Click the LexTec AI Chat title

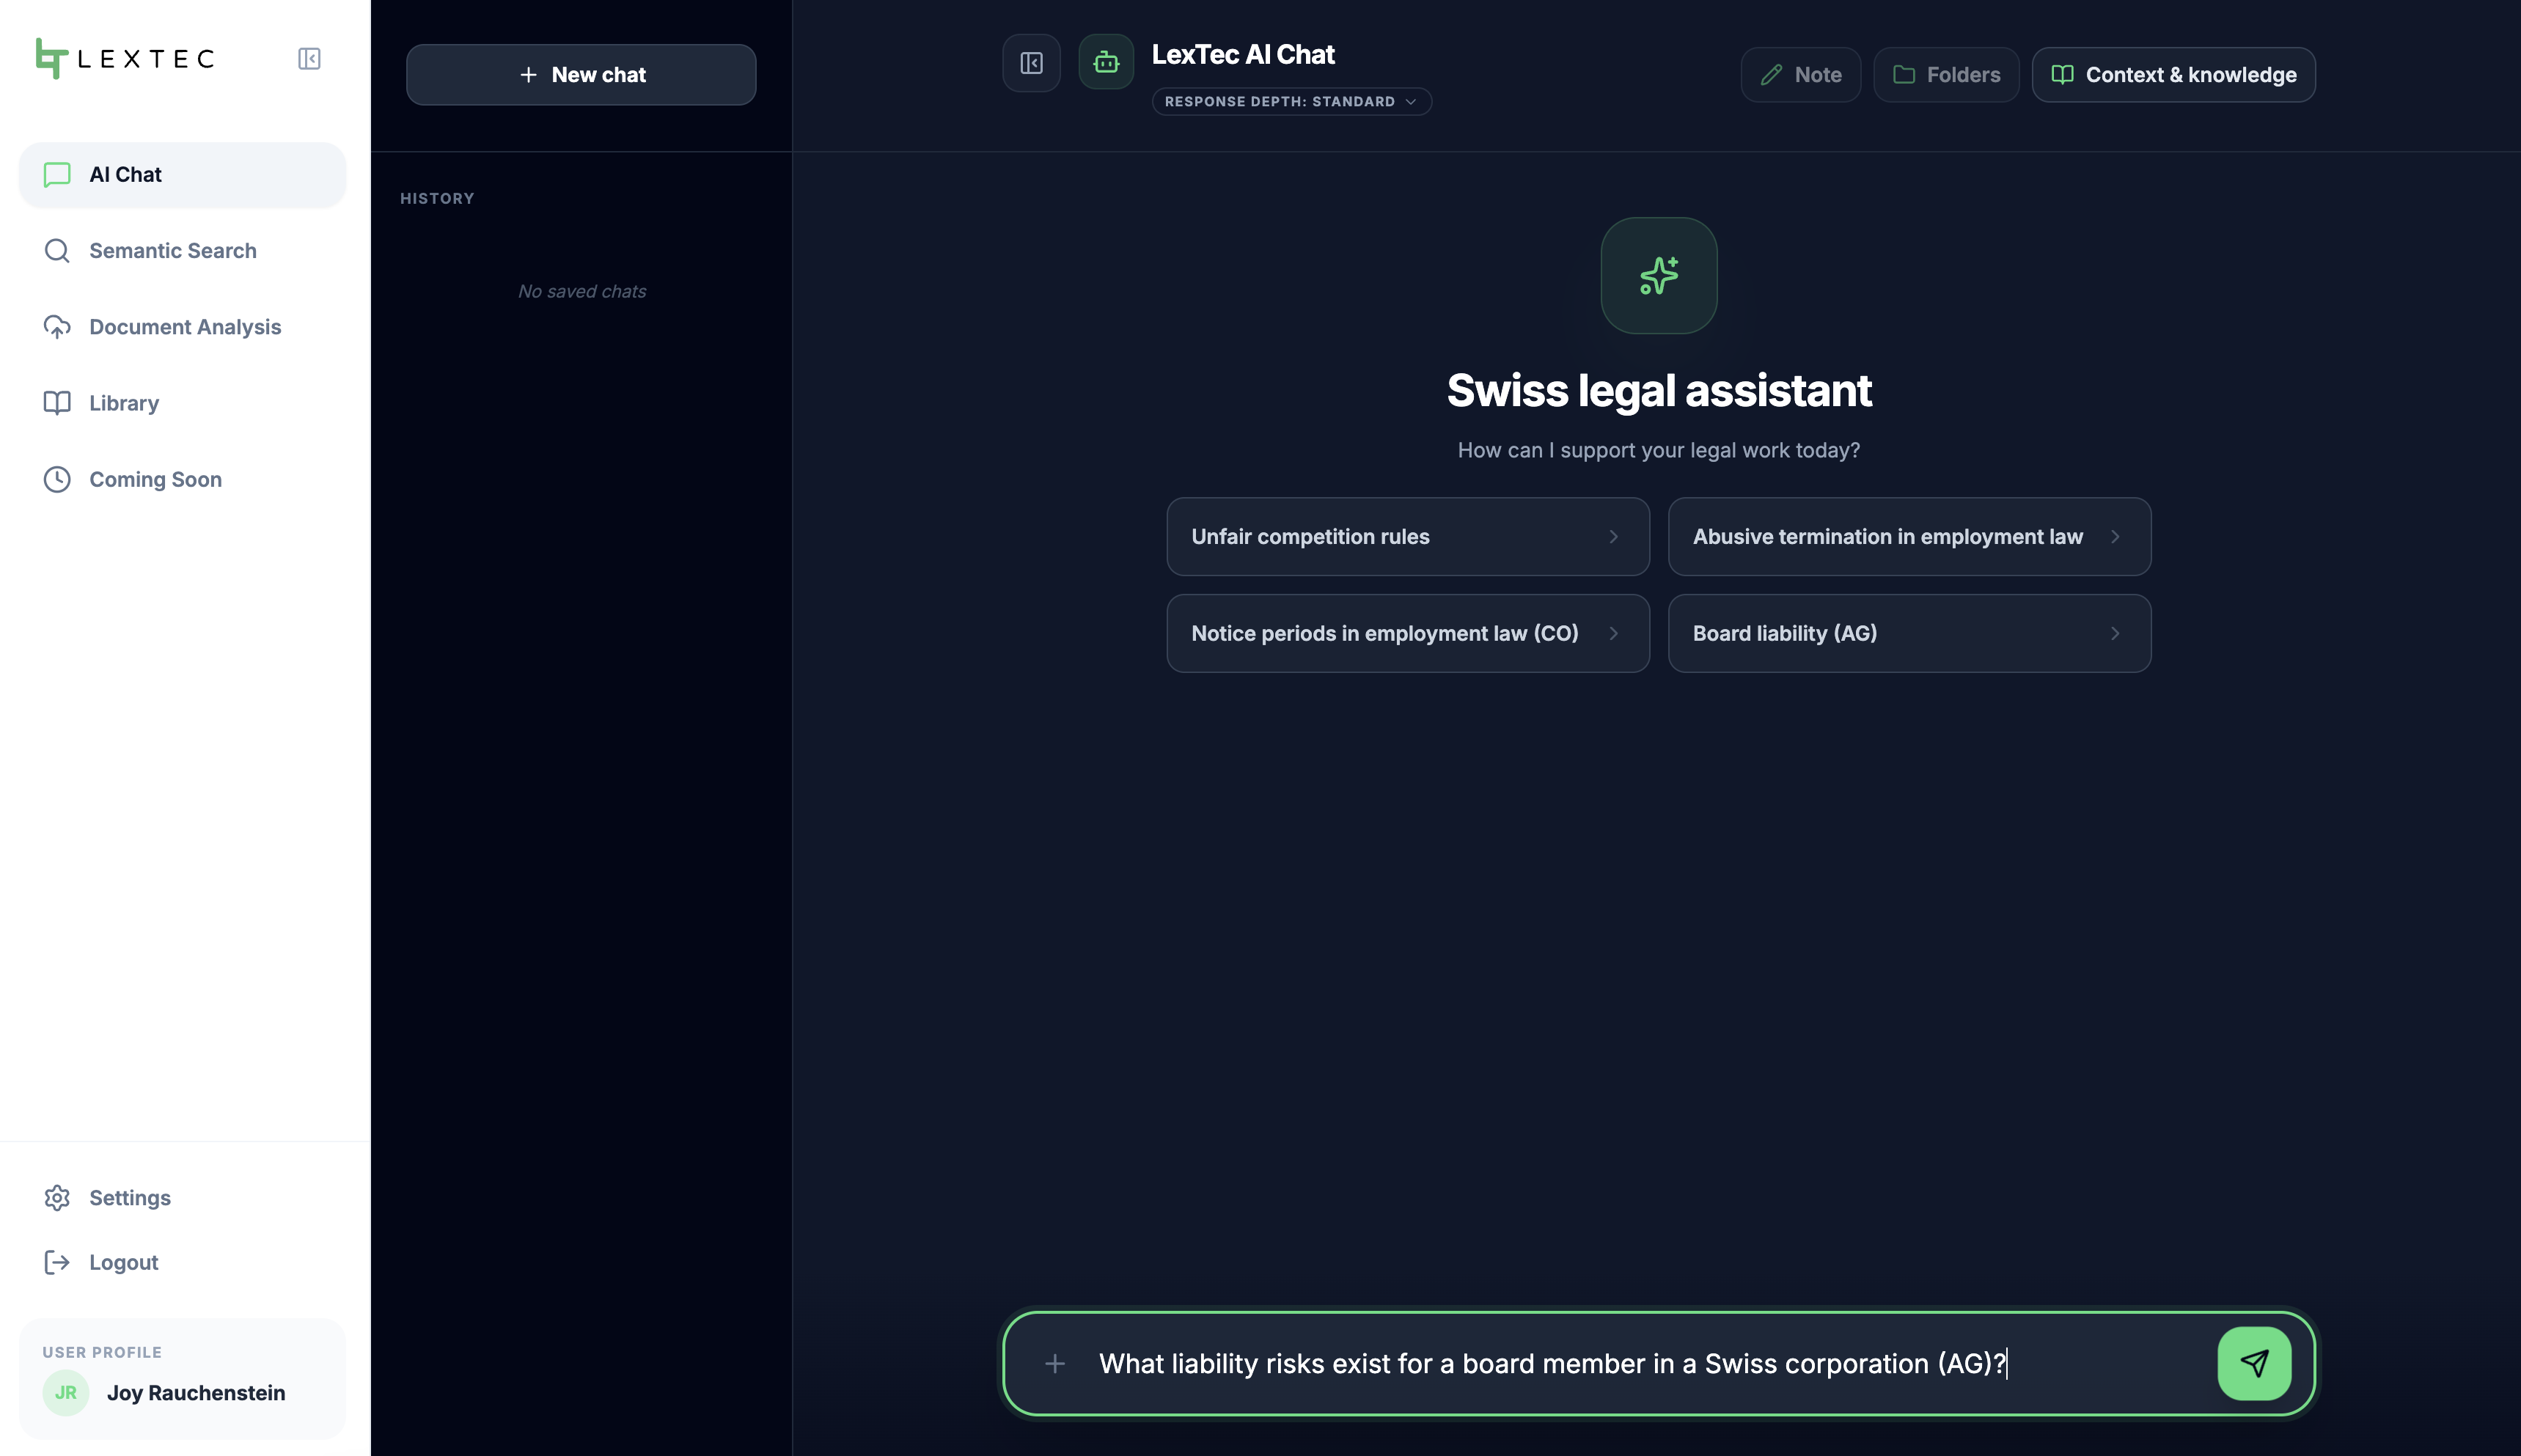point(1243,54)
